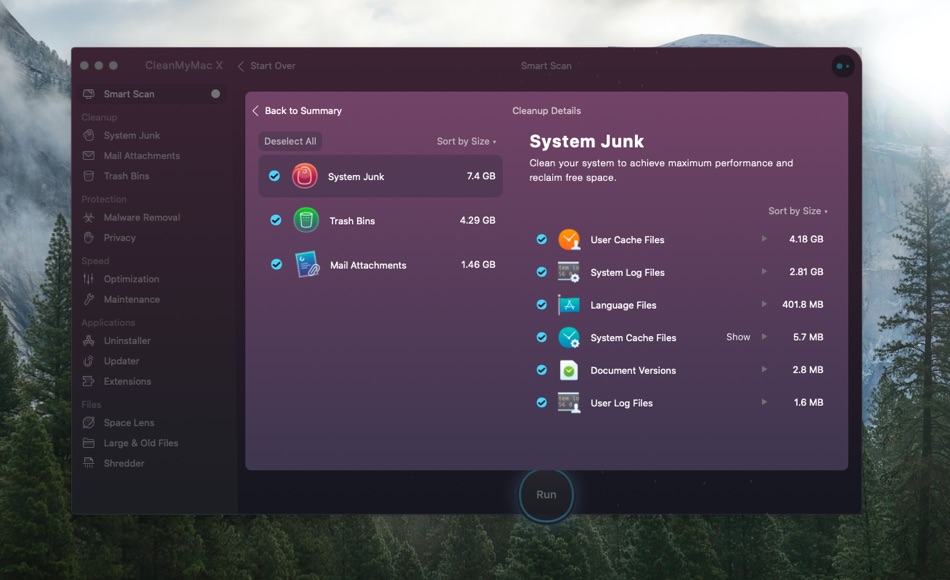The height and width of the screenshot is (580, 950).
Task: Select the Trash Bins 4.29 GB row
Action: pyautogui.click(x=380, y=220)
